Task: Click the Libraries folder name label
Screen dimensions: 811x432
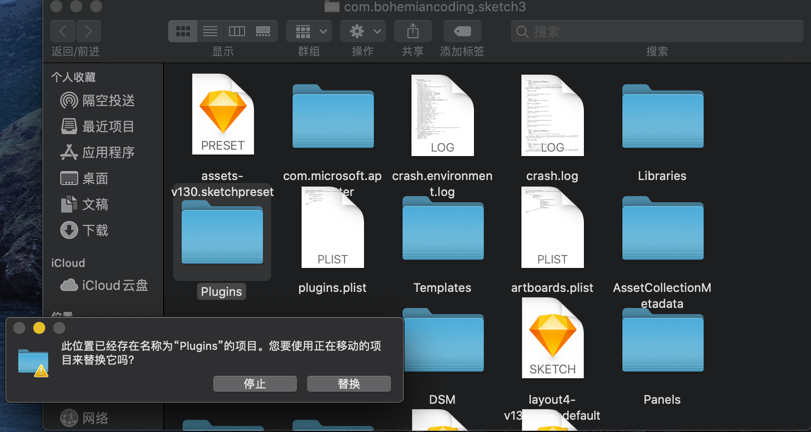Action: pyautogui.click(x=662, y=176)
